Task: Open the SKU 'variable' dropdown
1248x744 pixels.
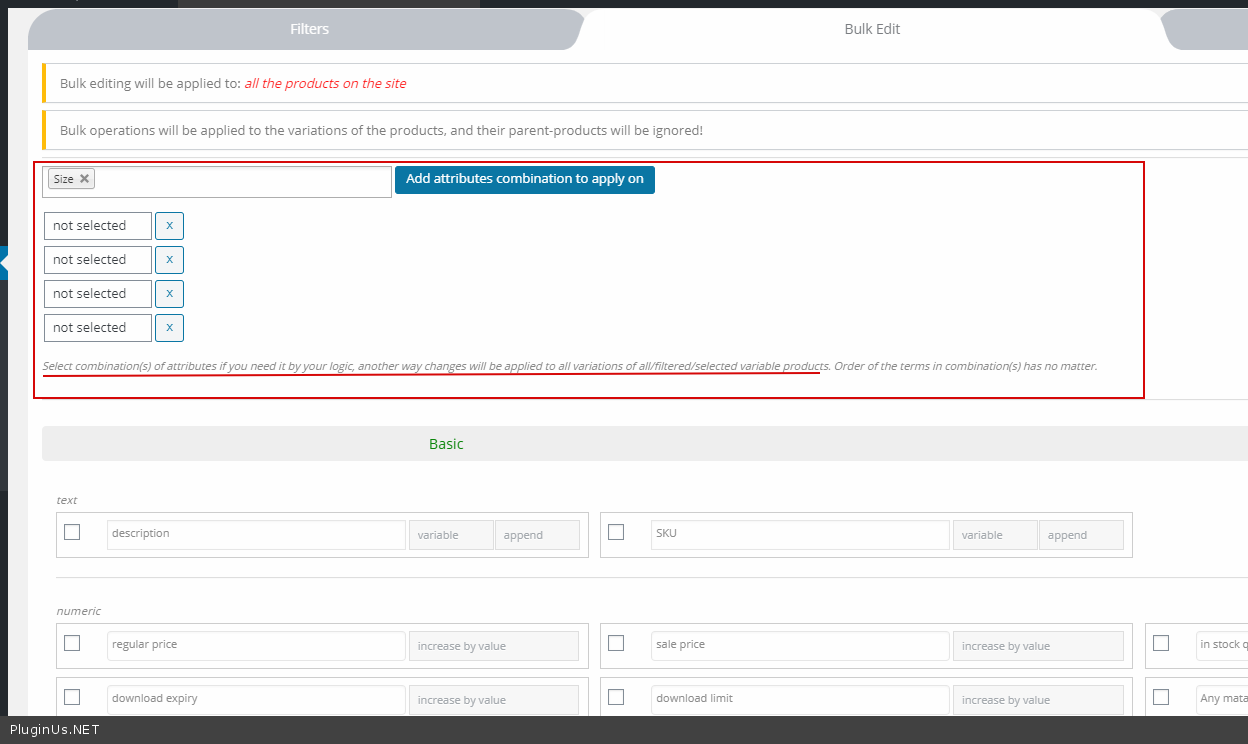Action: [x=994, y=535]
